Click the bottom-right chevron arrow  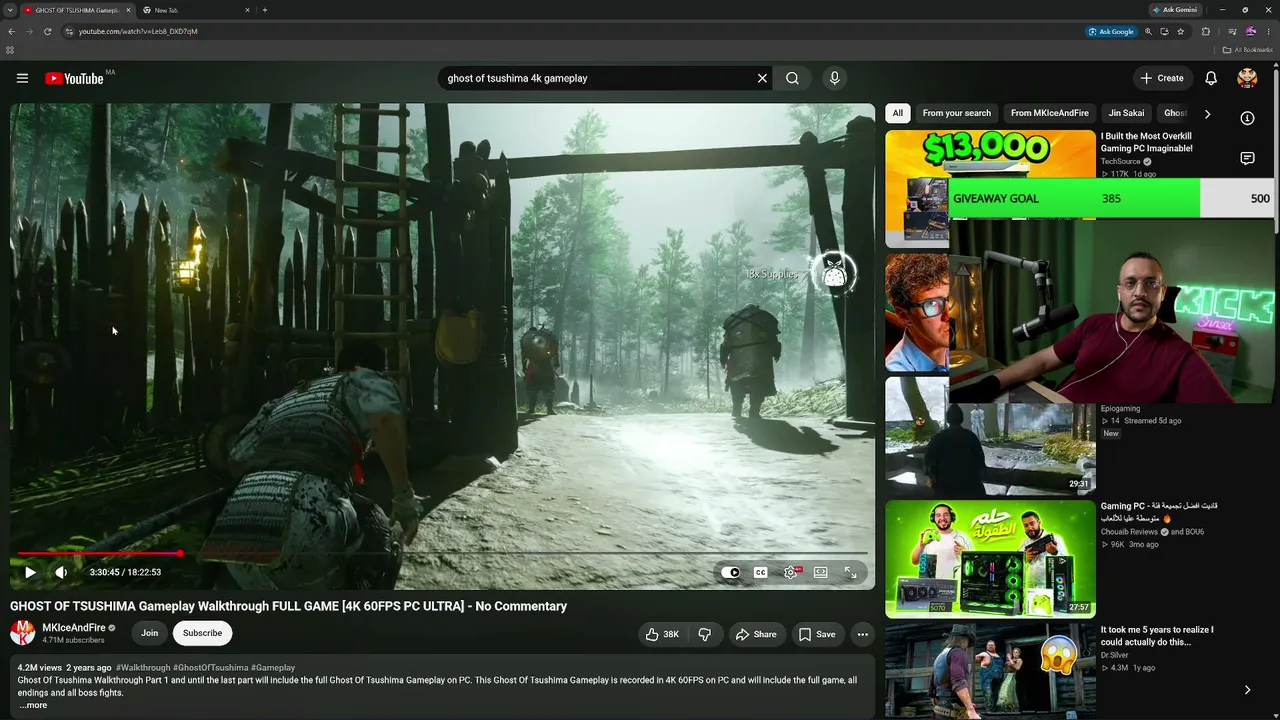point(1247,690)
